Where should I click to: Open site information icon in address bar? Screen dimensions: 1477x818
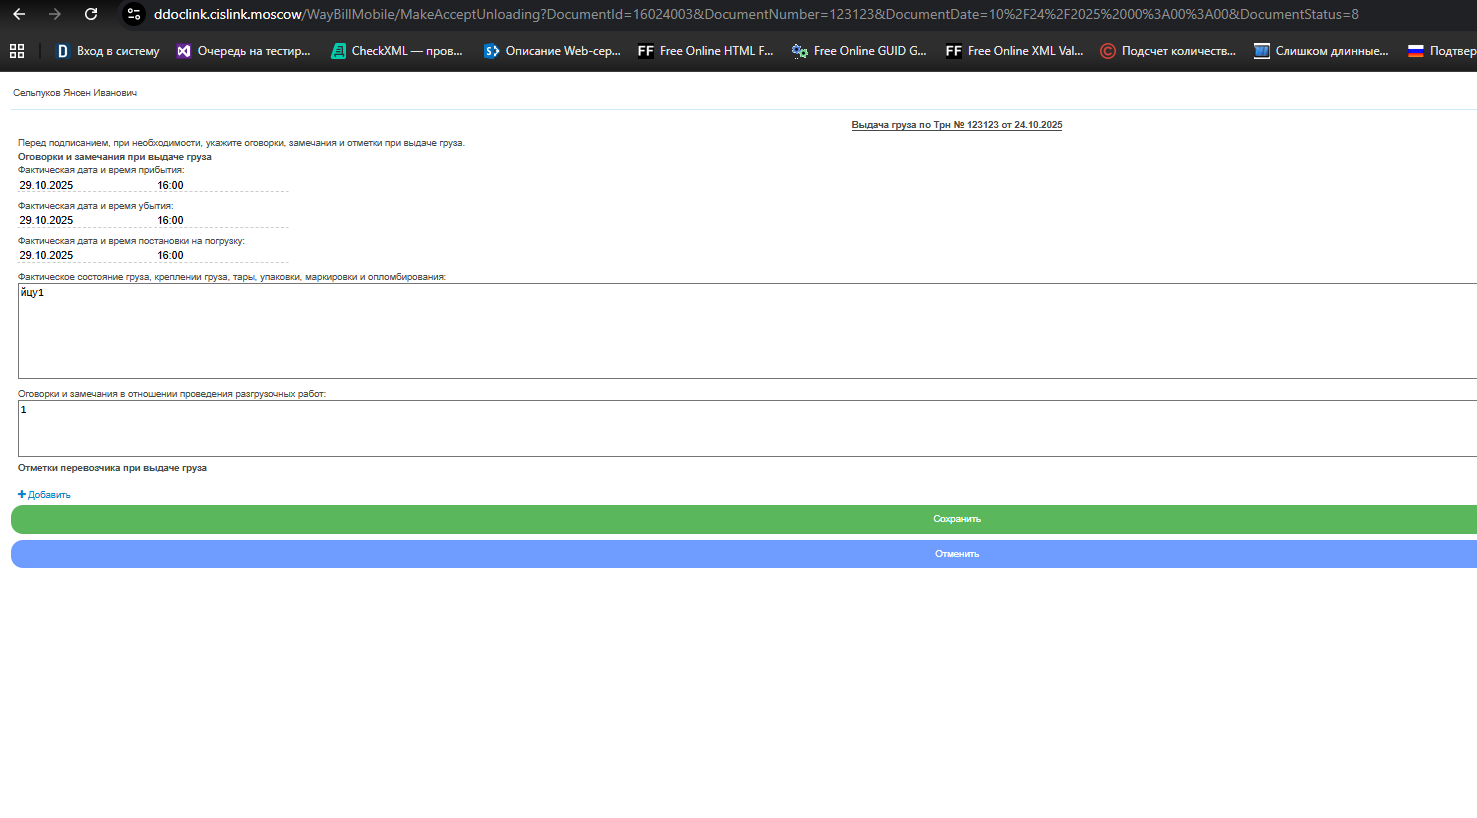click(x=134, y=14)
